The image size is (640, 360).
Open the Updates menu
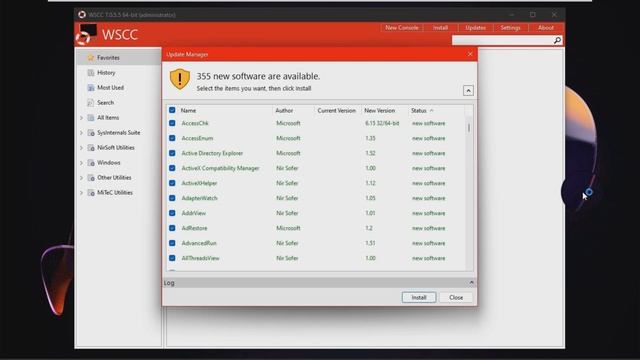pos(476,28)
